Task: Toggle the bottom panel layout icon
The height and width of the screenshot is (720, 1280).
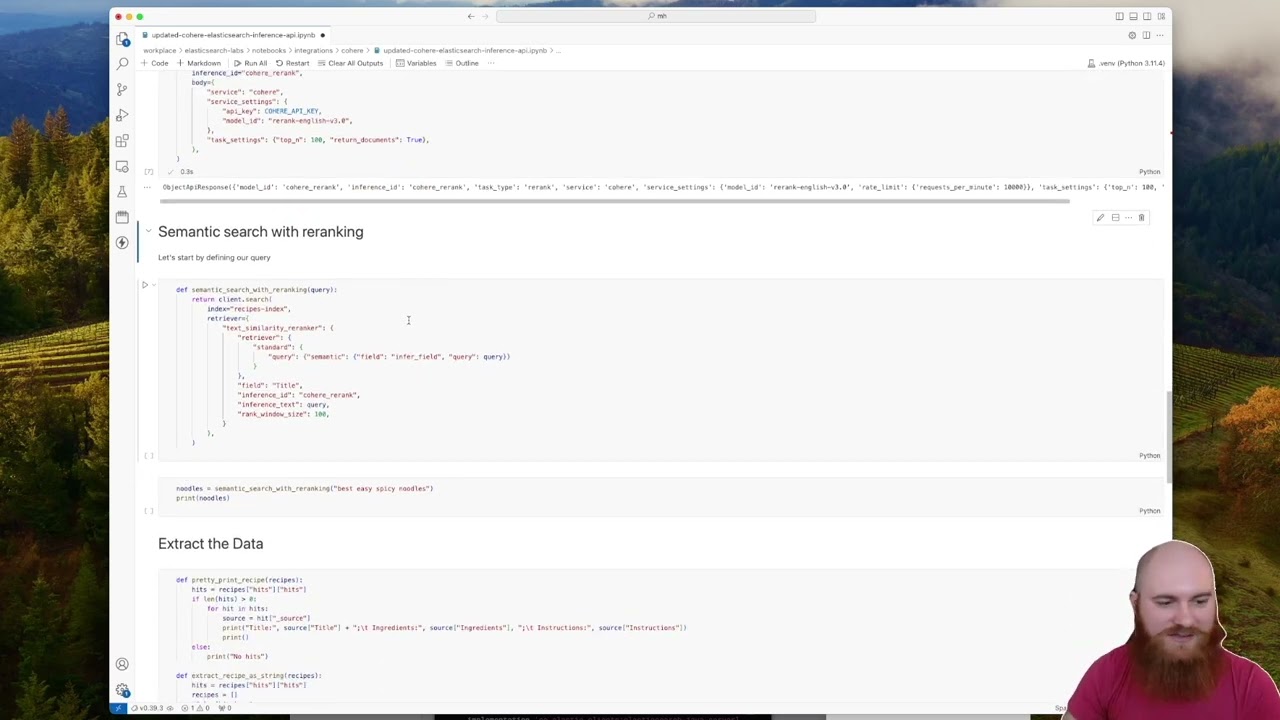Action: 1133,16
